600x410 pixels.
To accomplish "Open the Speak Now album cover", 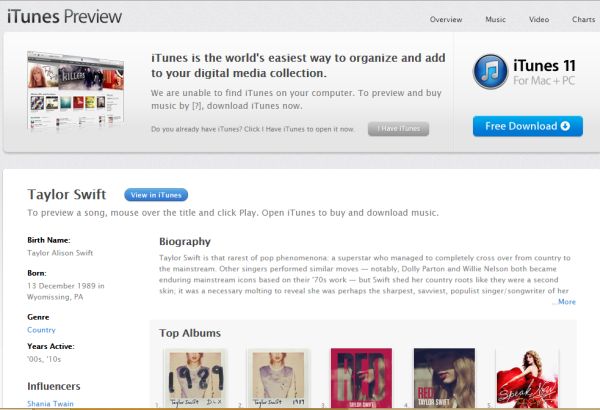I will (x=528, y=378).
